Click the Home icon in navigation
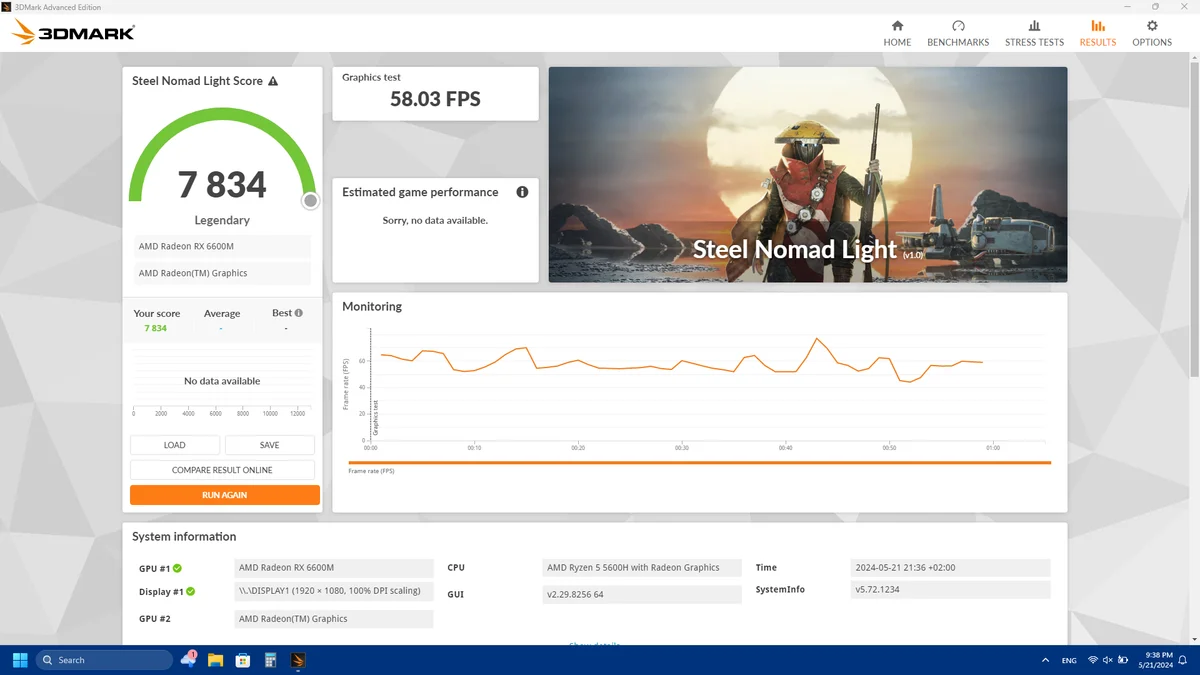Viewport: 1200px width, 675px height. [897, 27]
